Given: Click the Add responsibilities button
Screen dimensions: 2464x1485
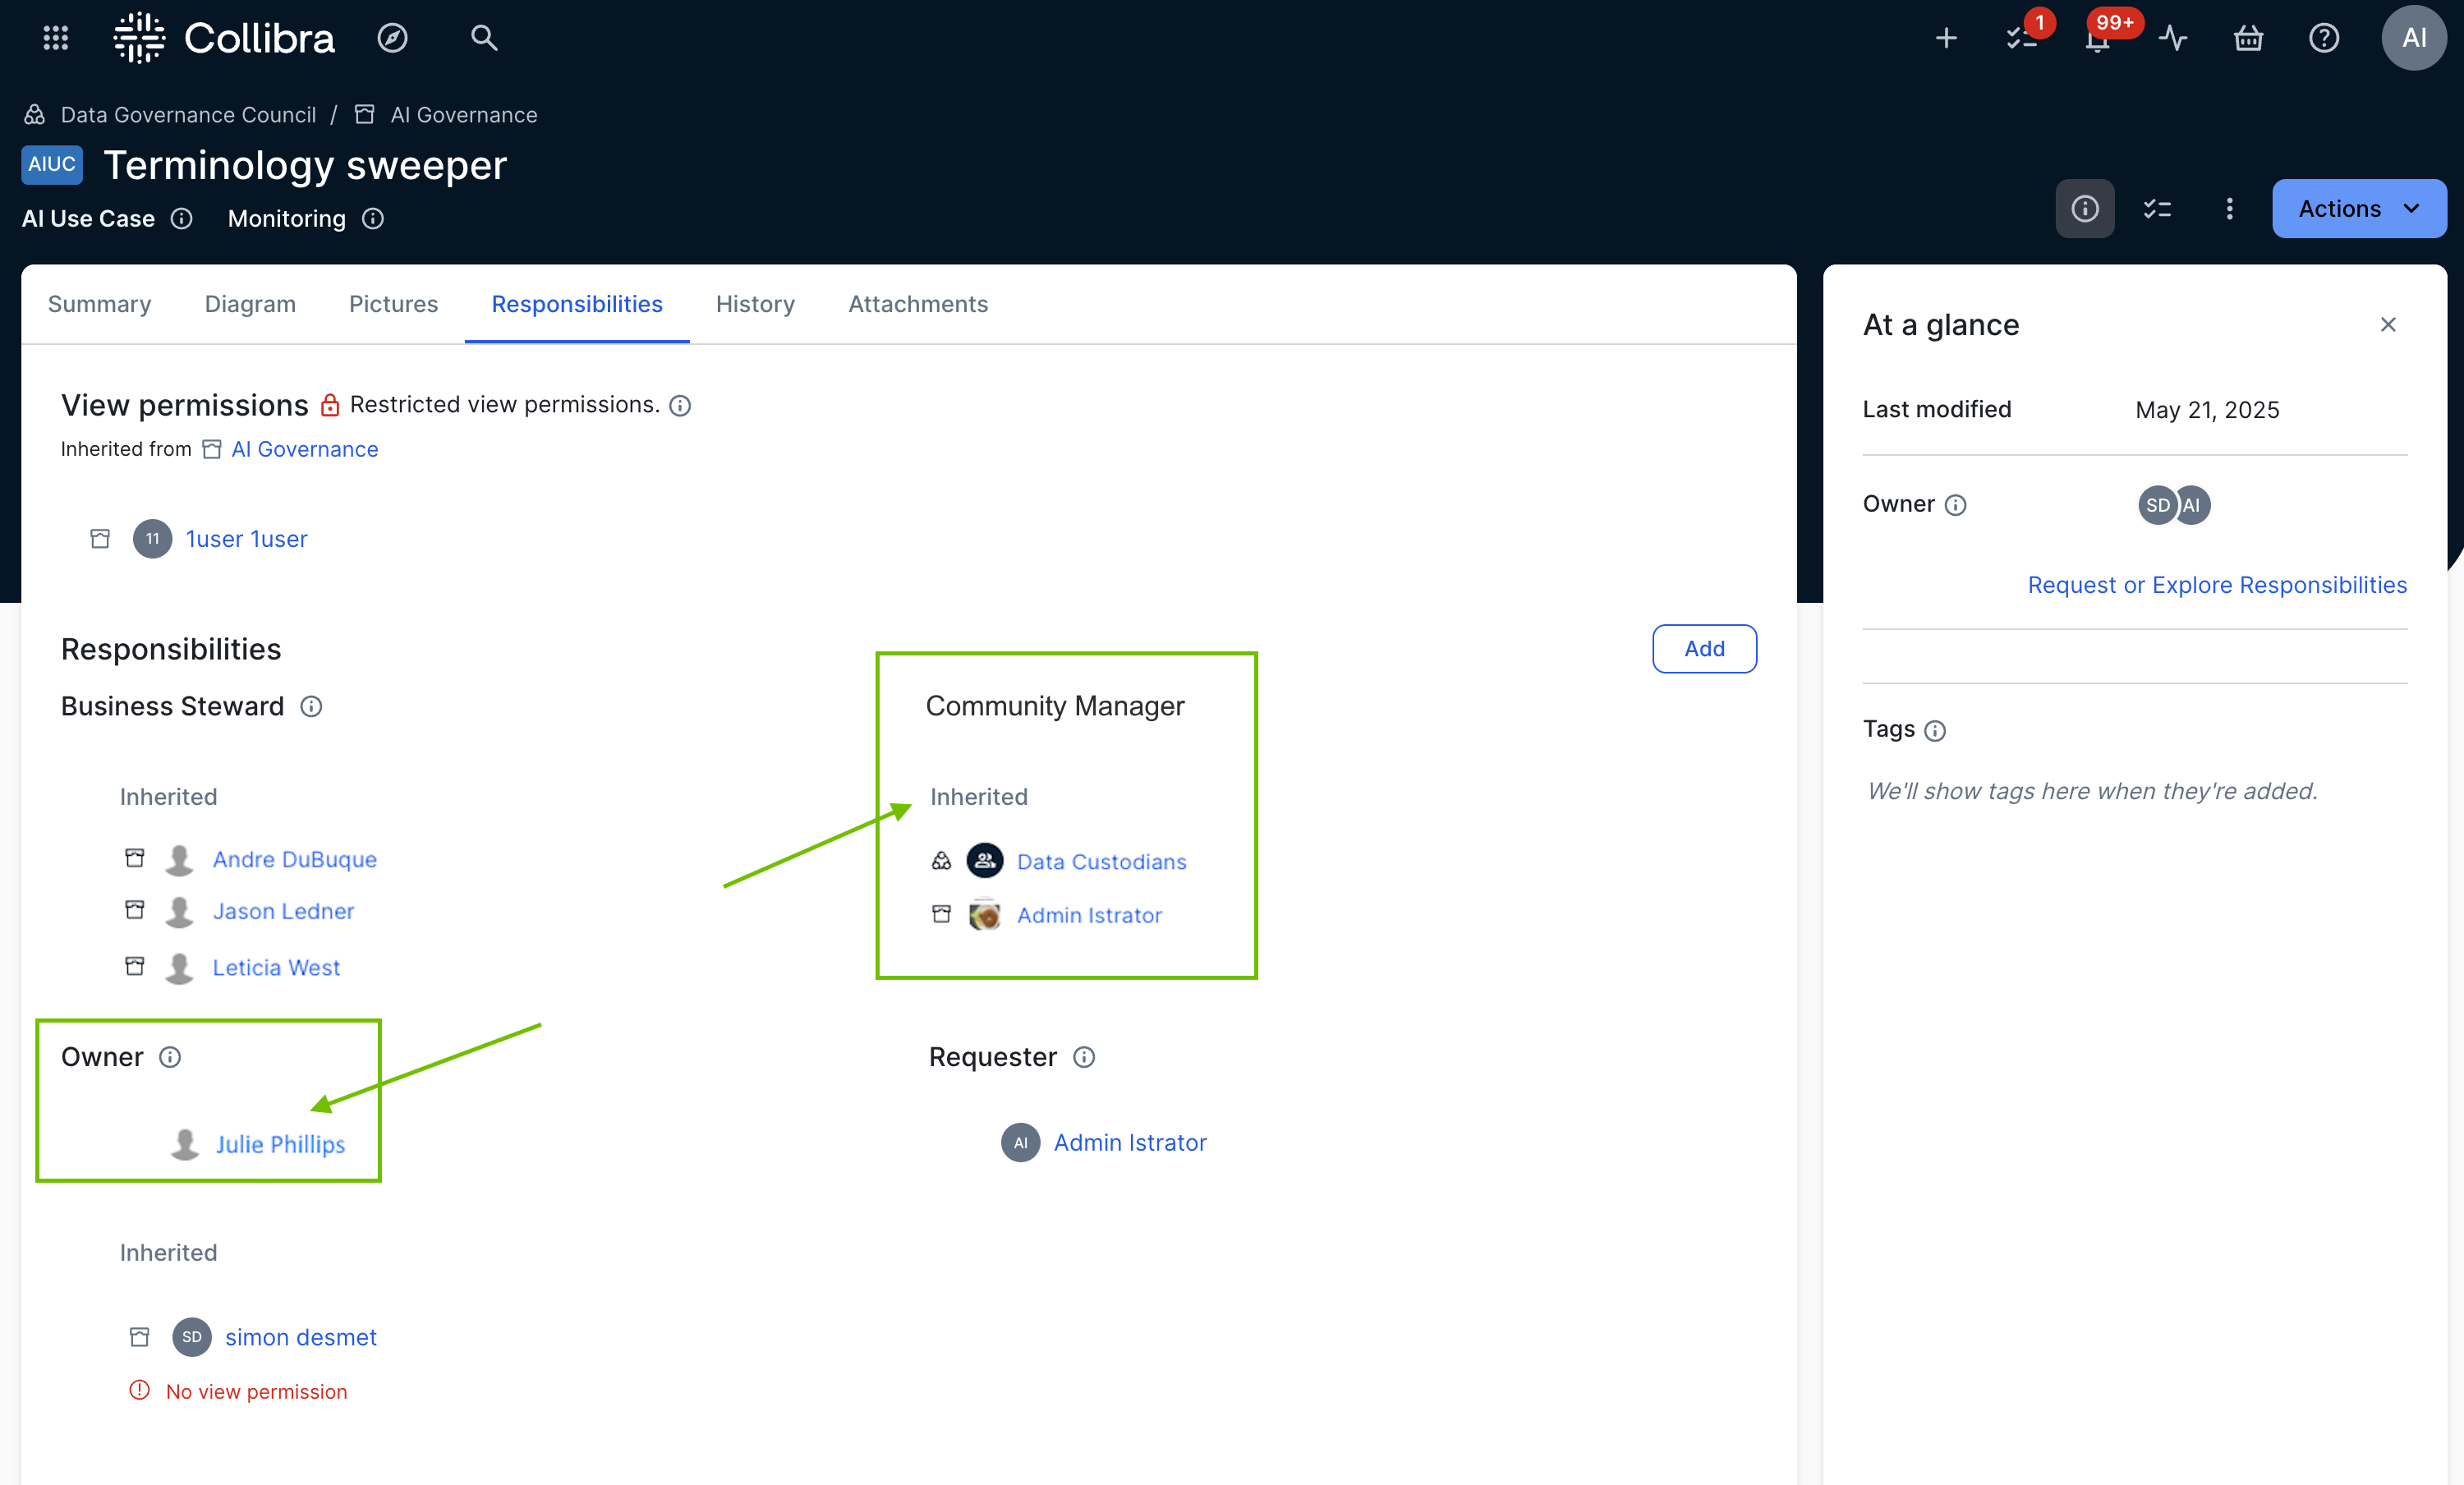Looking at the screenshot, I should (1704, 648).
